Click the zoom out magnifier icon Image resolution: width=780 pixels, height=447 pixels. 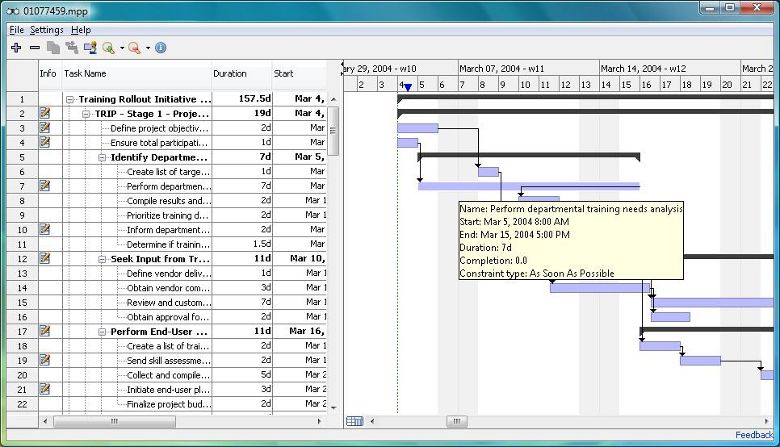tap(134, 47)
